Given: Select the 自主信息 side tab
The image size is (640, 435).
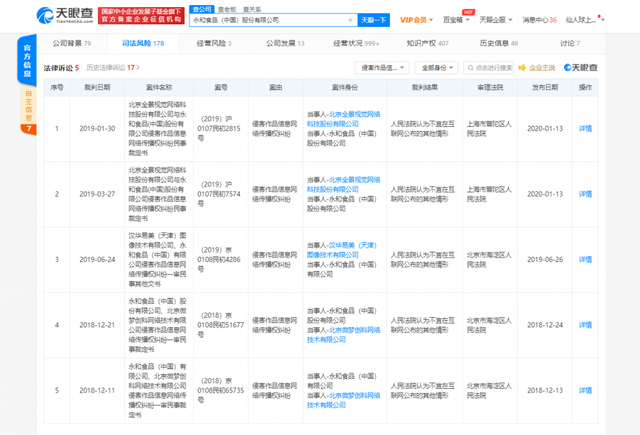Looking at the screenshot, I should [28, 106].
